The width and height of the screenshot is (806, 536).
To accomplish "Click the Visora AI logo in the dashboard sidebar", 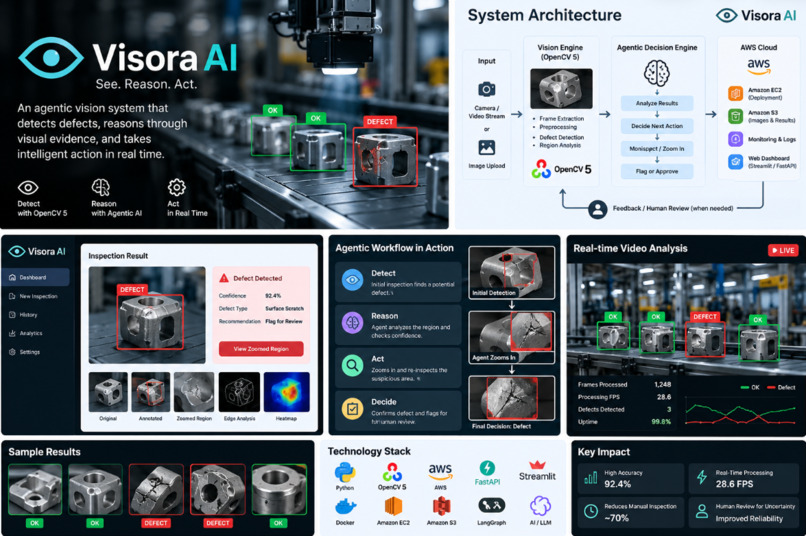I will [x=38, y=251].
